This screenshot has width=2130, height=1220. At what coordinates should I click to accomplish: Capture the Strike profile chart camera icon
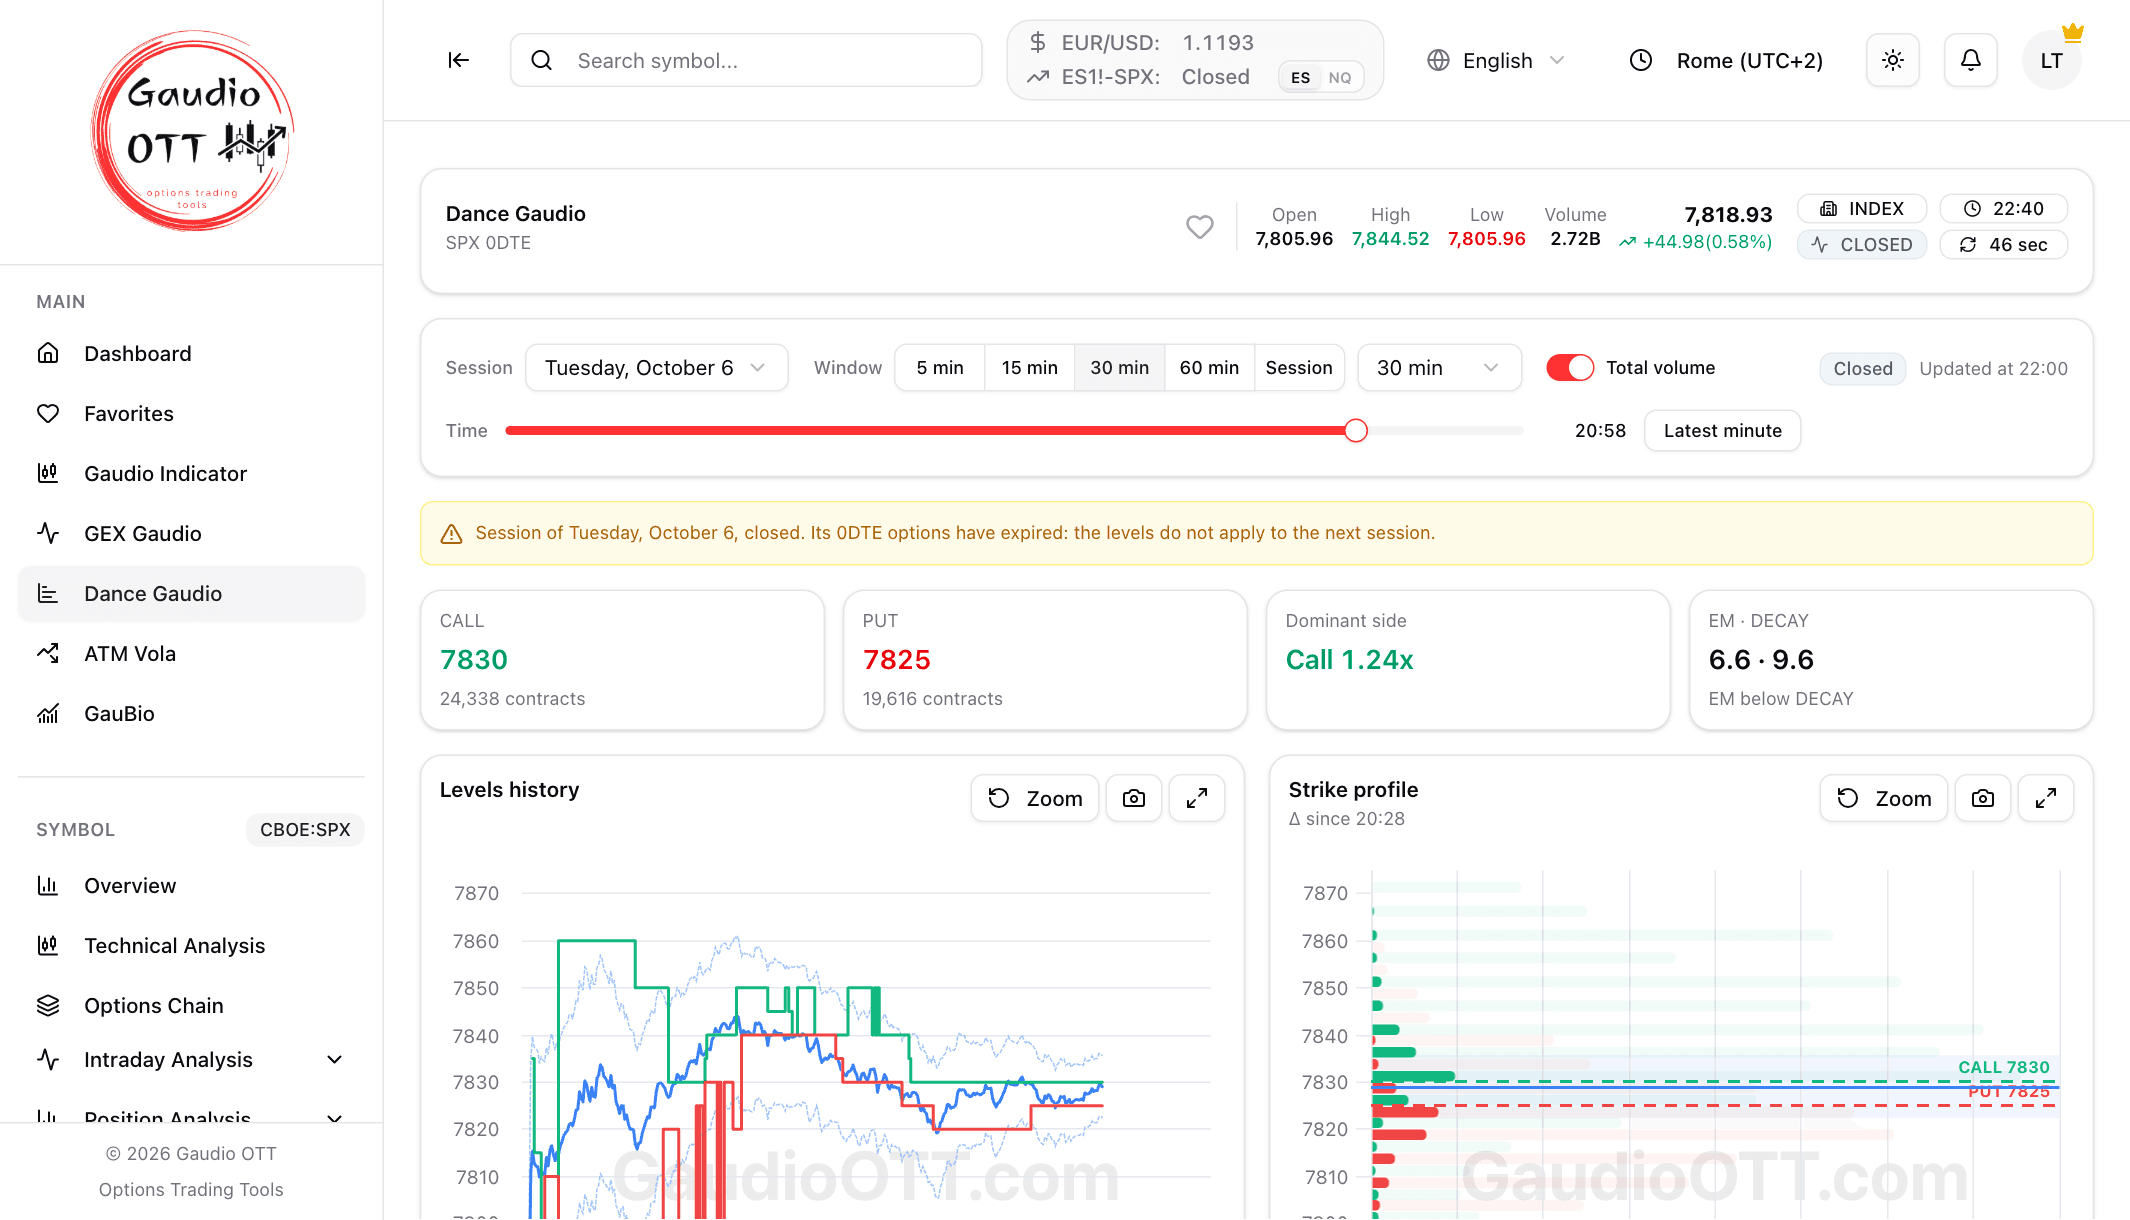pyautogui.click(x=1982, y=798)
